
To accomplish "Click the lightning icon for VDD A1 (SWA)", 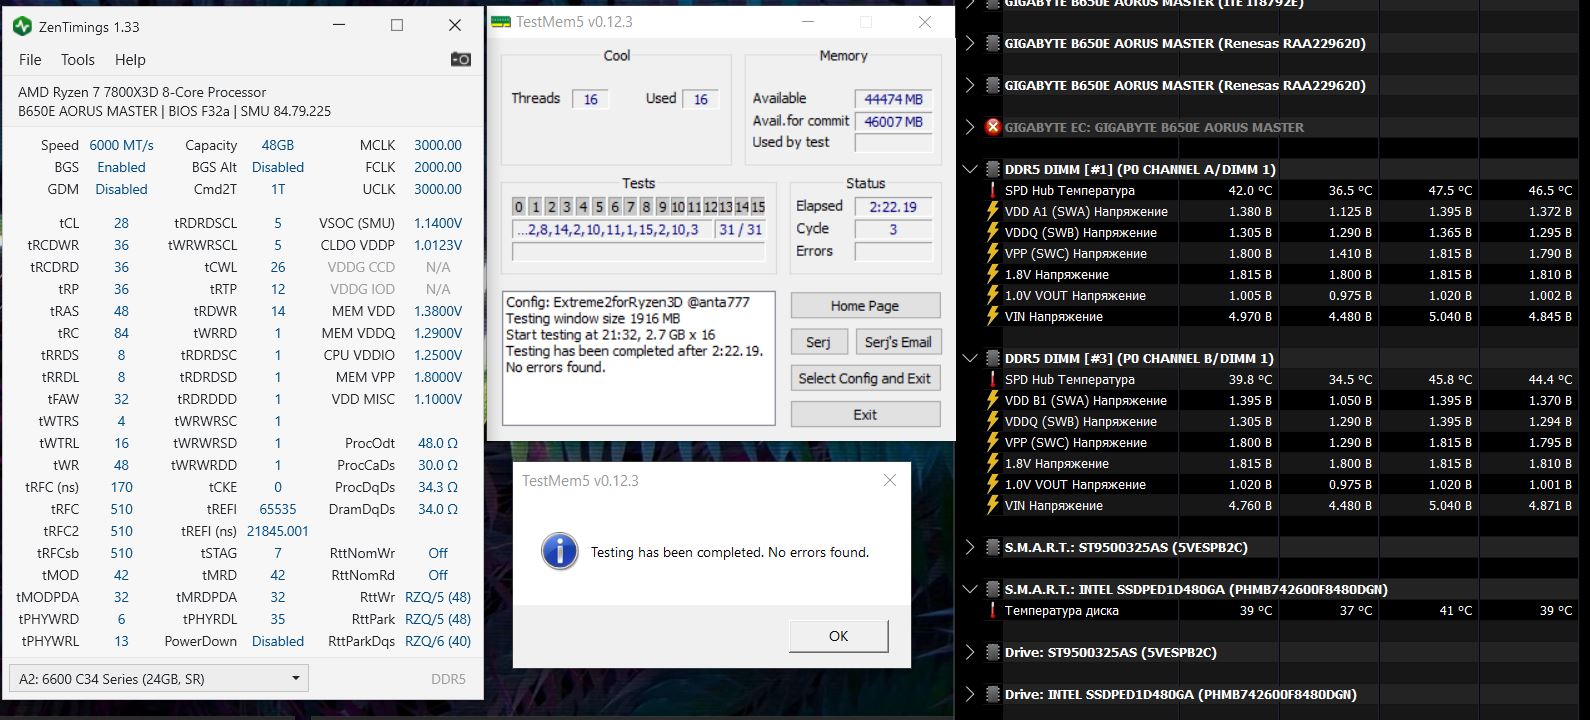I will 992,211.
